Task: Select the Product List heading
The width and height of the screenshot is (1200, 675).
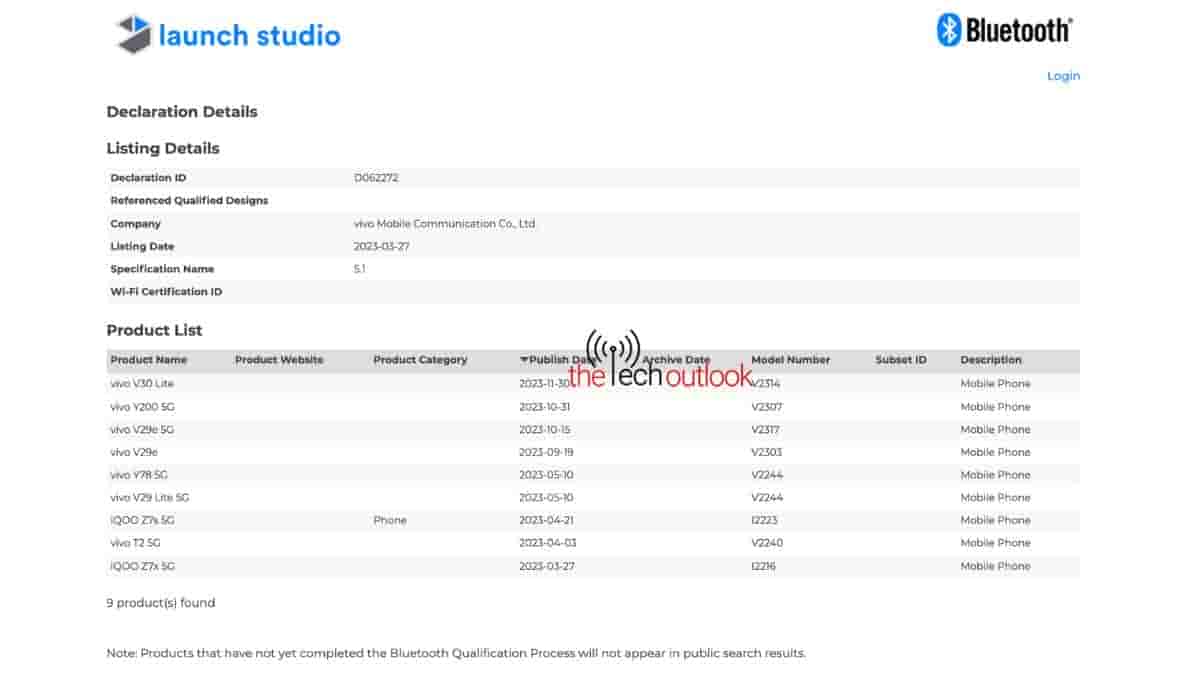Action: click(155, 330)
